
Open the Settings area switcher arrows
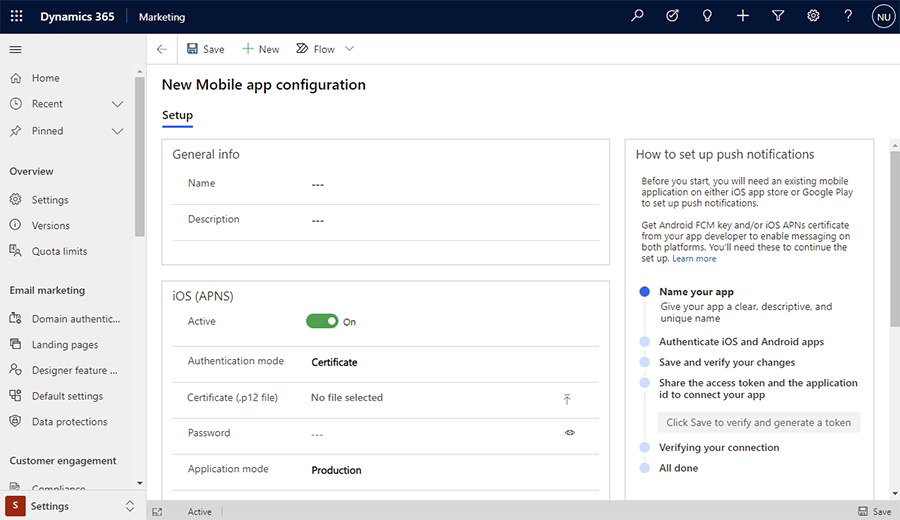(x=130, y=506)
